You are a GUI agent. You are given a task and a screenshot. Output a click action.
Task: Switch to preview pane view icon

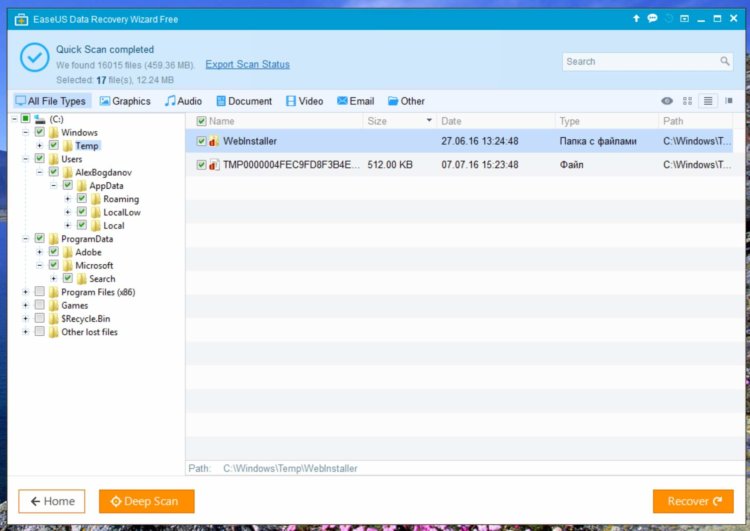[x=728, y=101]
